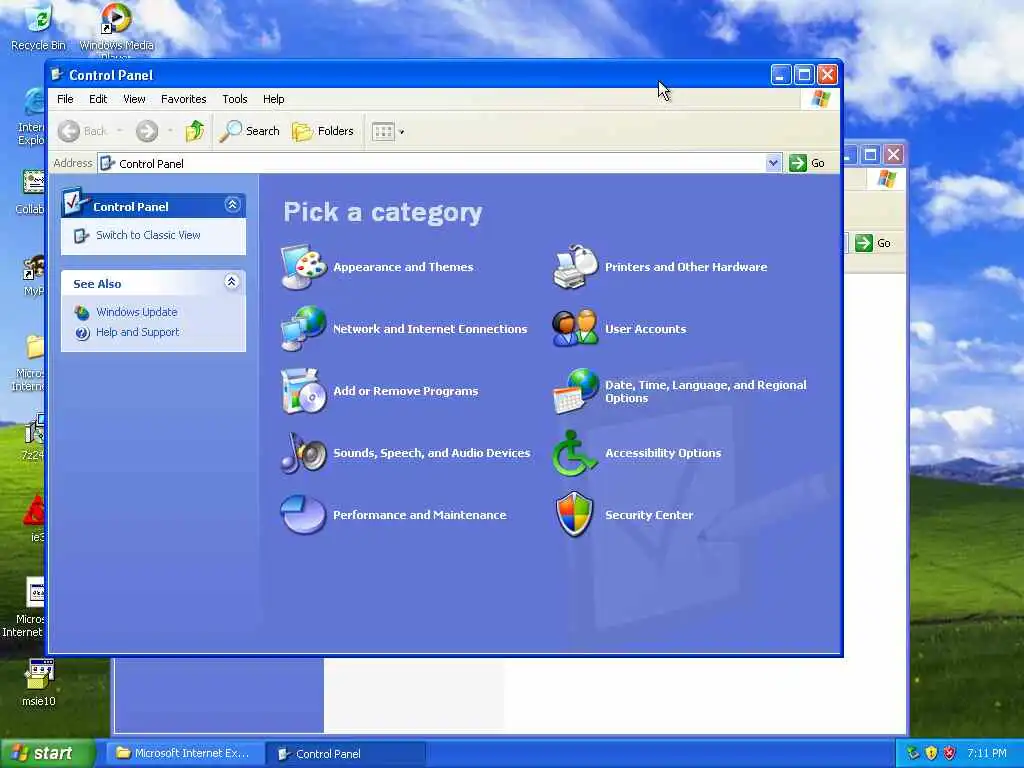Screen dimensions: 1024x768
Task: Click User Accounts text link
Action: click(x=645, y=328)
